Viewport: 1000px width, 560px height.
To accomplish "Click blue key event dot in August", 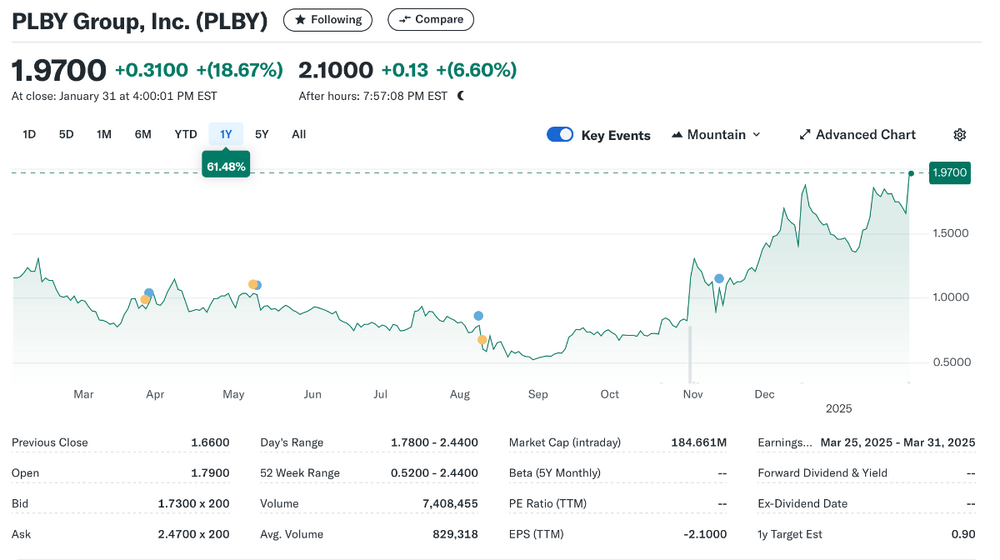I will point(478,316).
